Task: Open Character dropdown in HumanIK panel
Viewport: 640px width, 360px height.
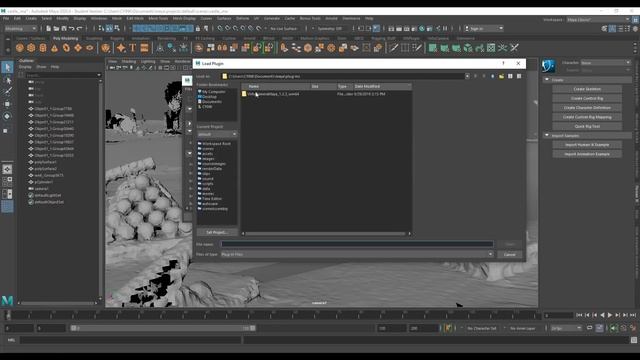Action: 606,63
